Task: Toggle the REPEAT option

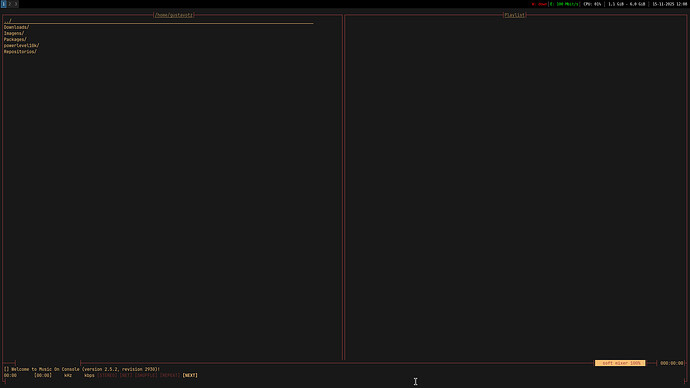Action: [170, 375]
